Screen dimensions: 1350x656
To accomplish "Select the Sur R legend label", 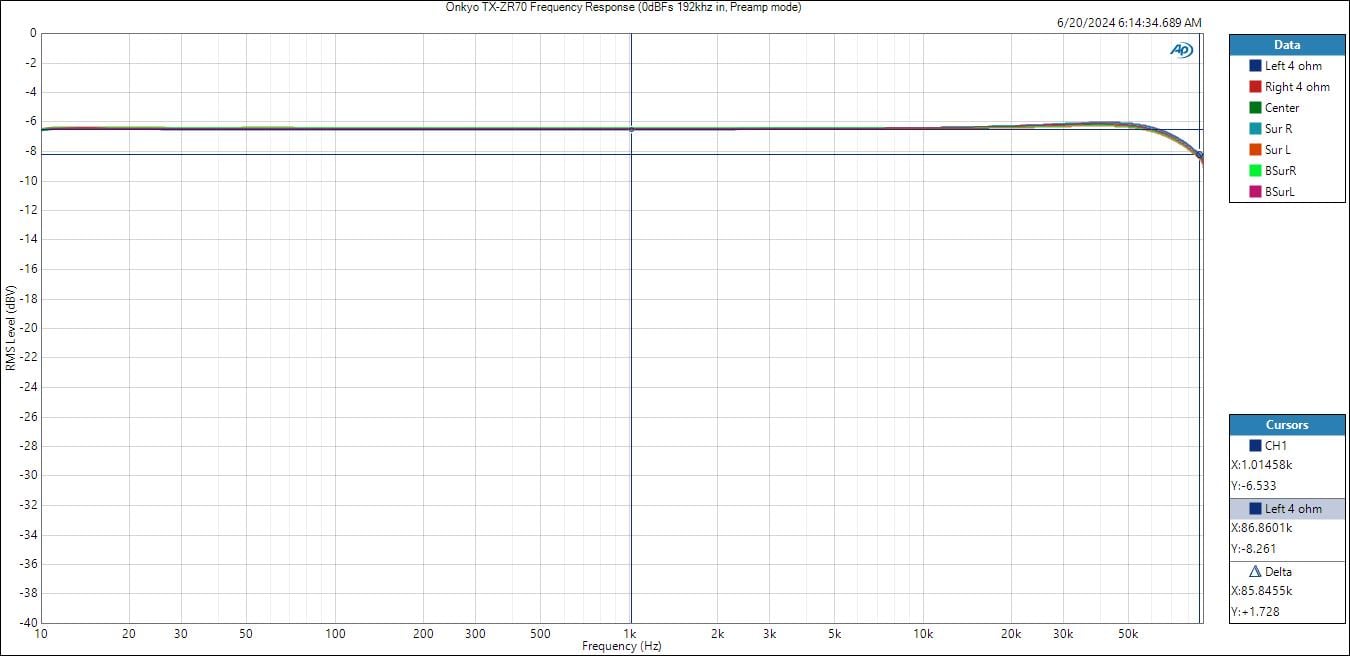I will 1279,129.
